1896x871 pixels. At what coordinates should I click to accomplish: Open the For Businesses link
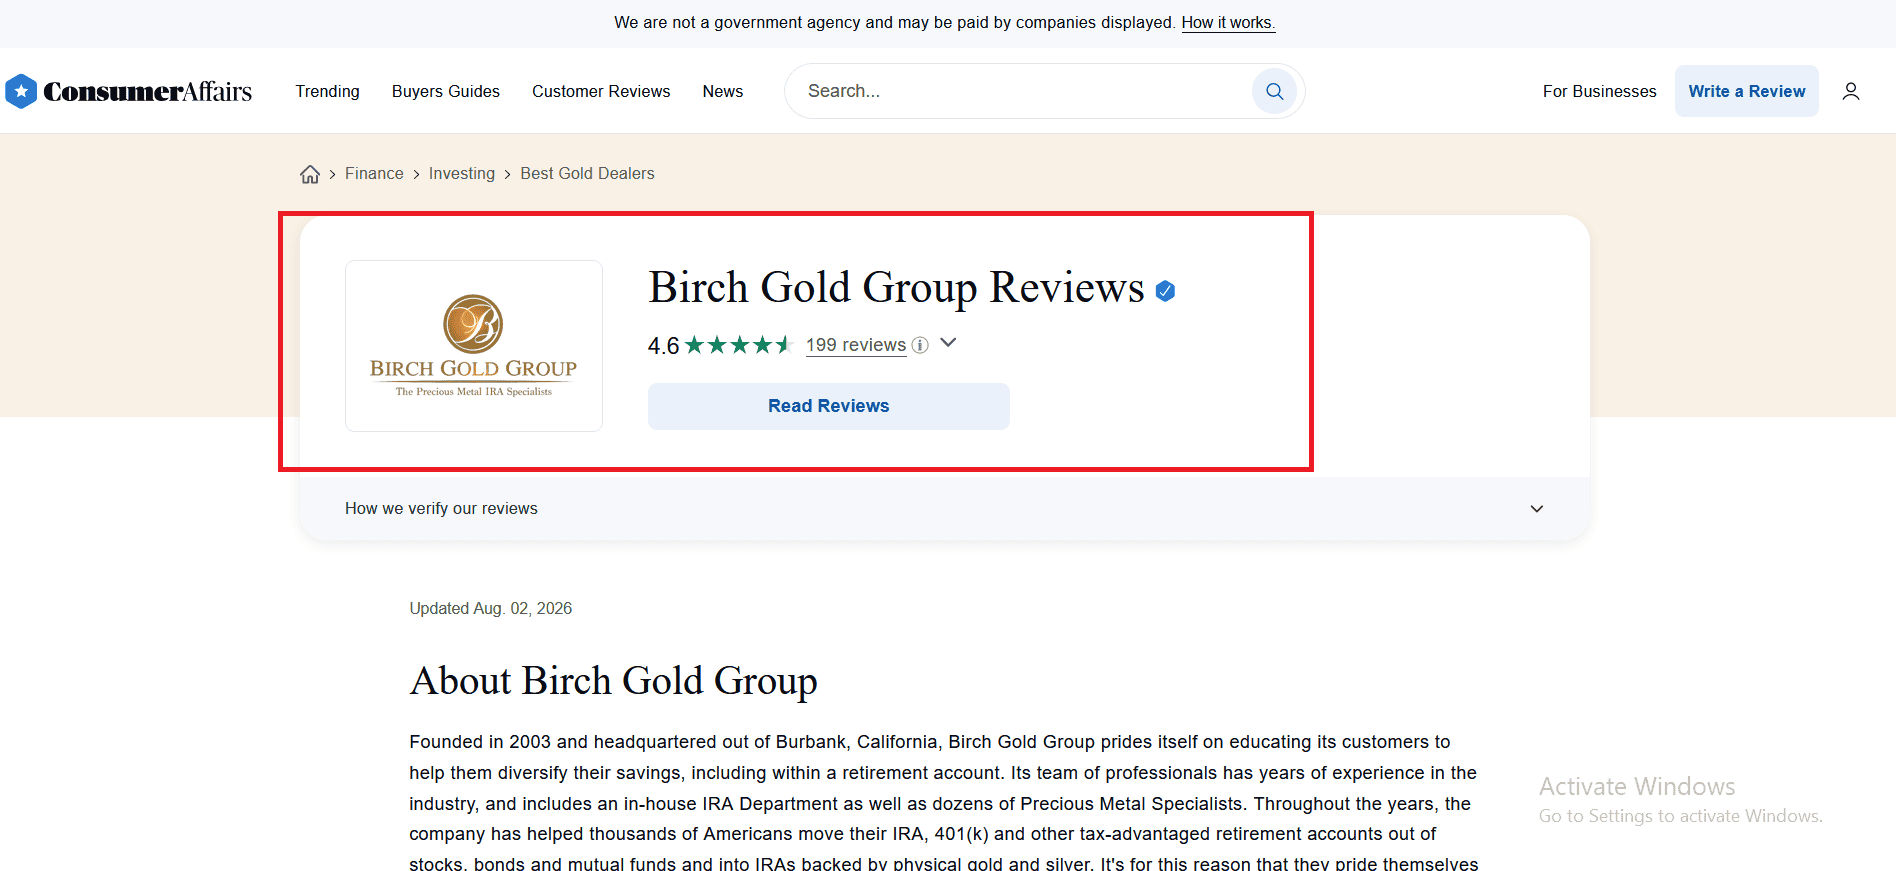pyautogui.click(x=1600, y=91)
